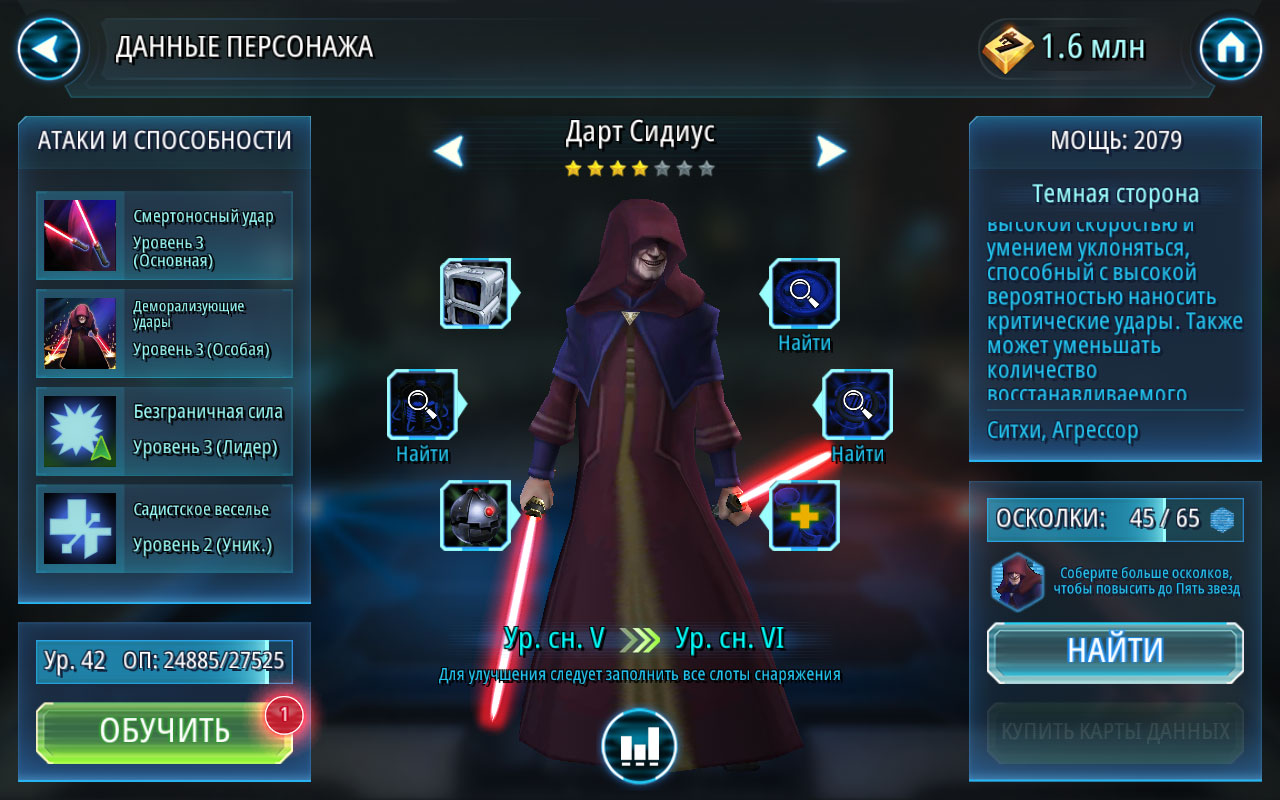Open the Безграничная сила leader ability

tap(165, 430)
